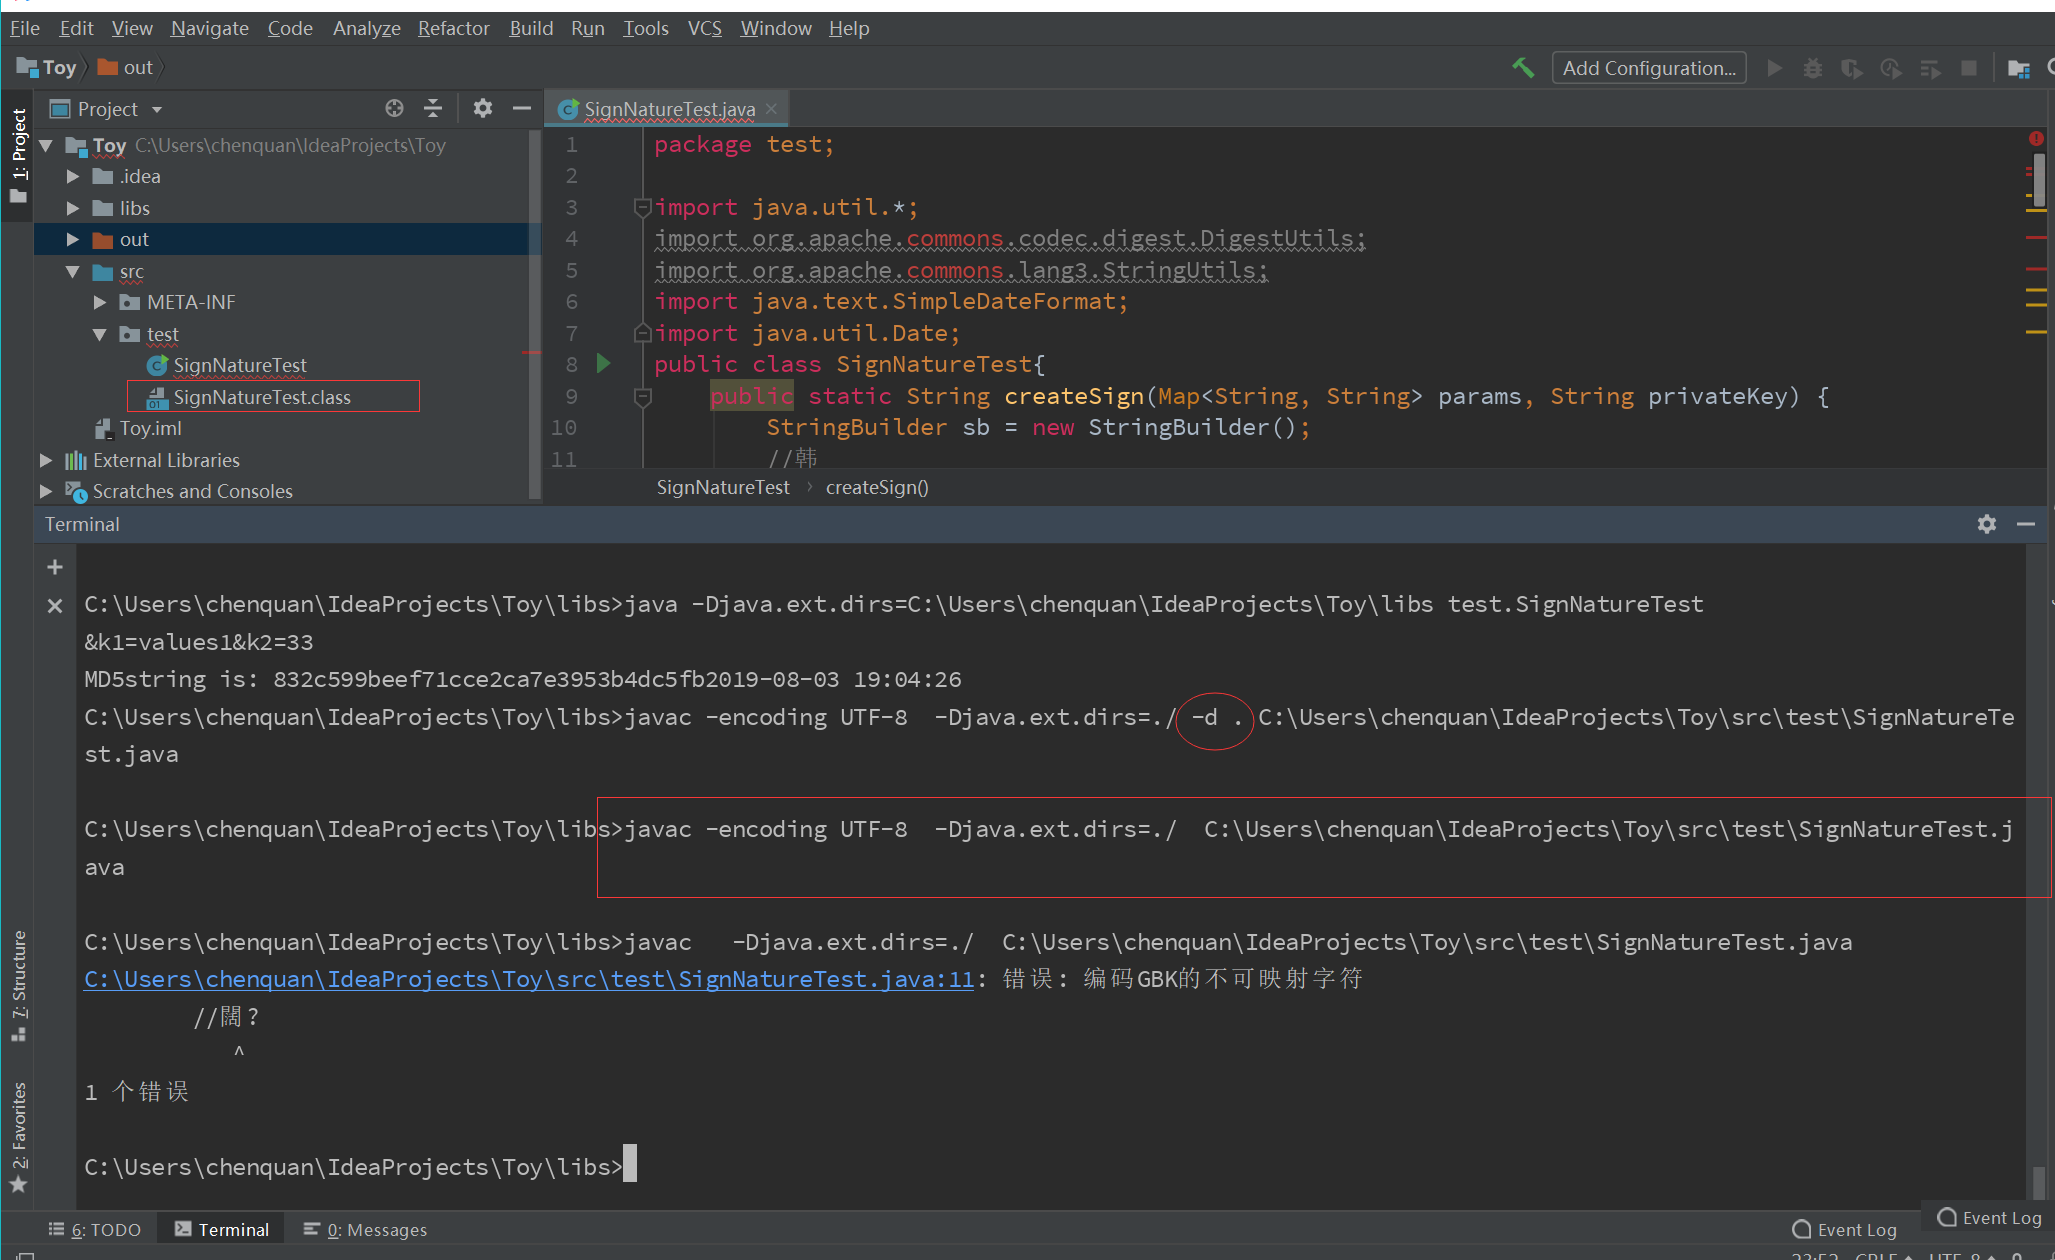This screenshot has height=1260, width=2055.
Task: Toggle the Structure side tool window
Action: click(x=18, y=985)
